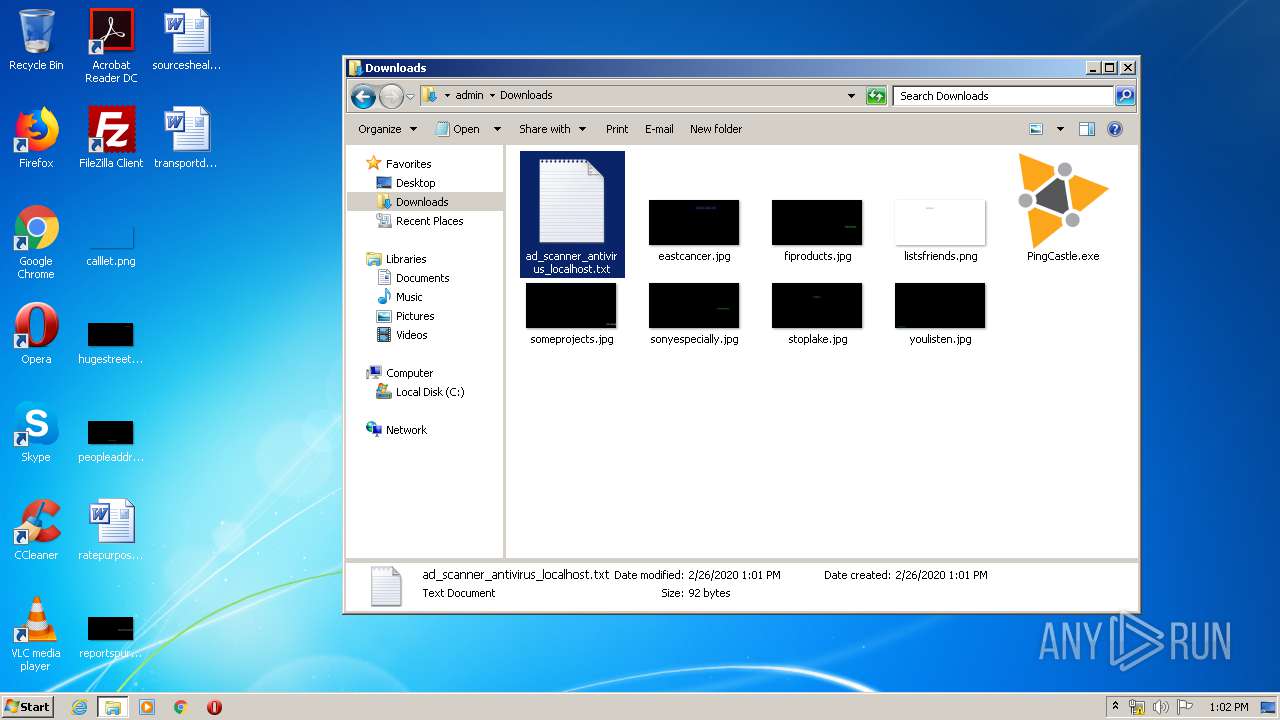Image resolution: width=1280 pixels, height=720 pixels.
Task: Open Local Disk (C:)
Action: point(429,392)
